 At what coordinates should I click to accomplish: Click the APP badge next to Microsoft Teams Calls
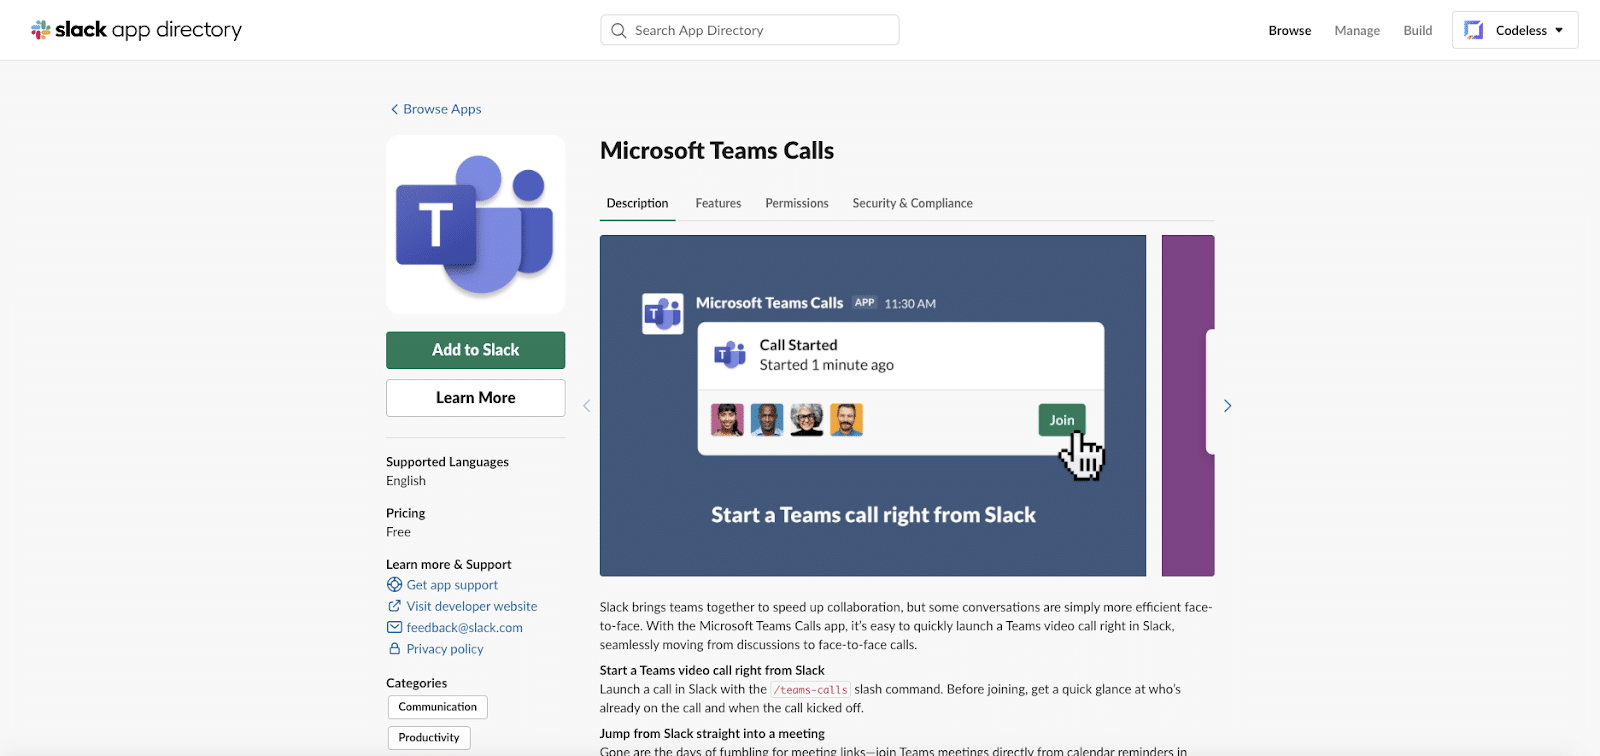865,303
